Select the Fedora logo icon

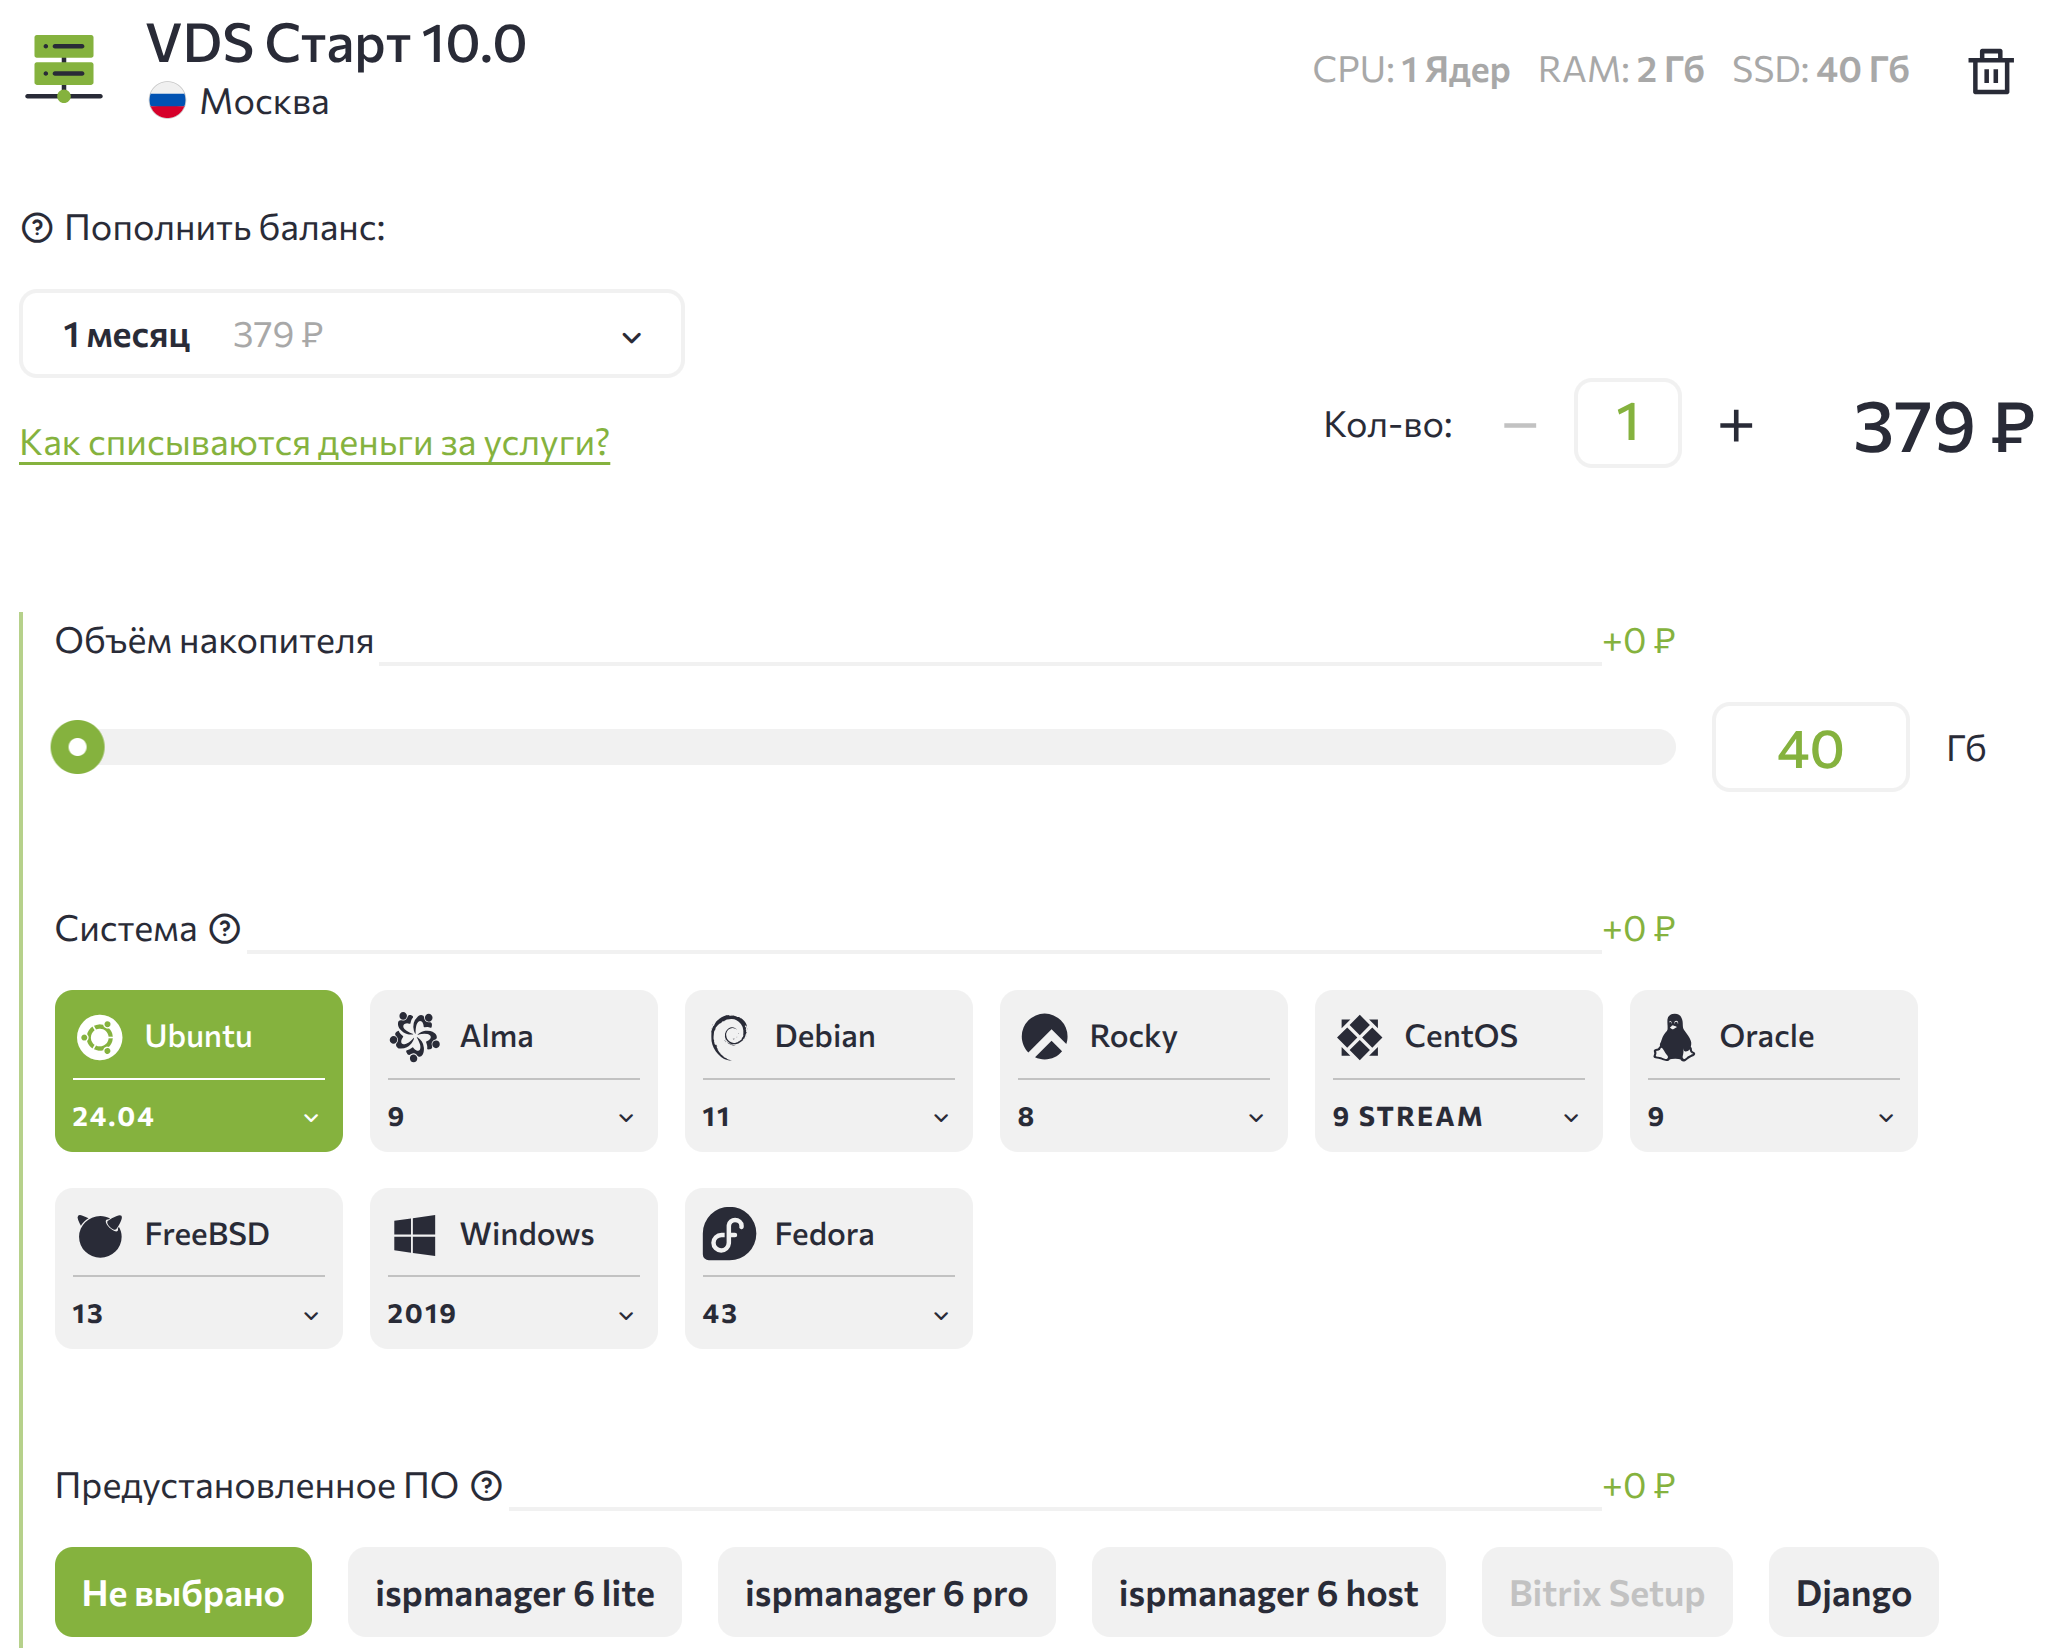click(729, 1235)
